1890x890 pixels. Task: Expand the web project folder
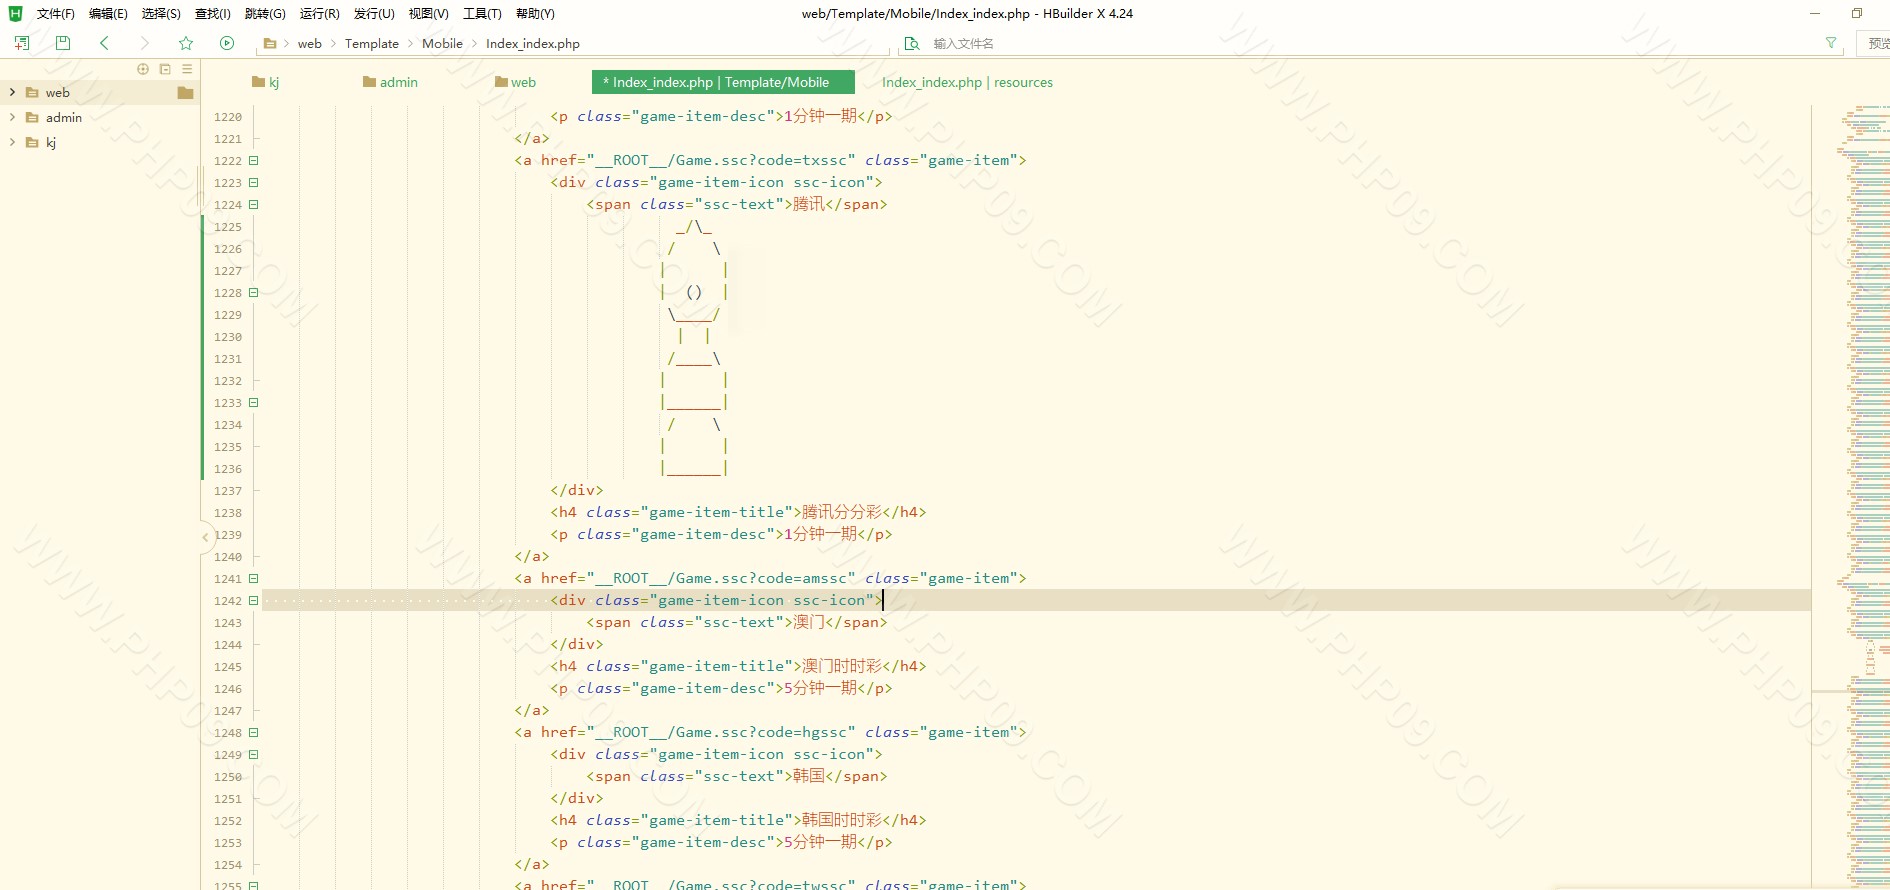[x=12, y=92]
